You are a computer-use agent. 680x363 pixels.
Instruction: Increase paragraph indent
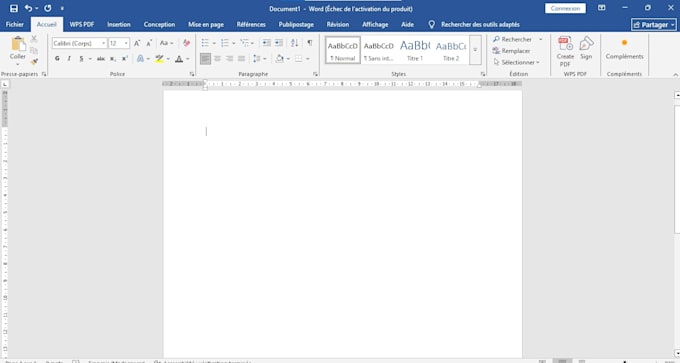tap(278, 43)
